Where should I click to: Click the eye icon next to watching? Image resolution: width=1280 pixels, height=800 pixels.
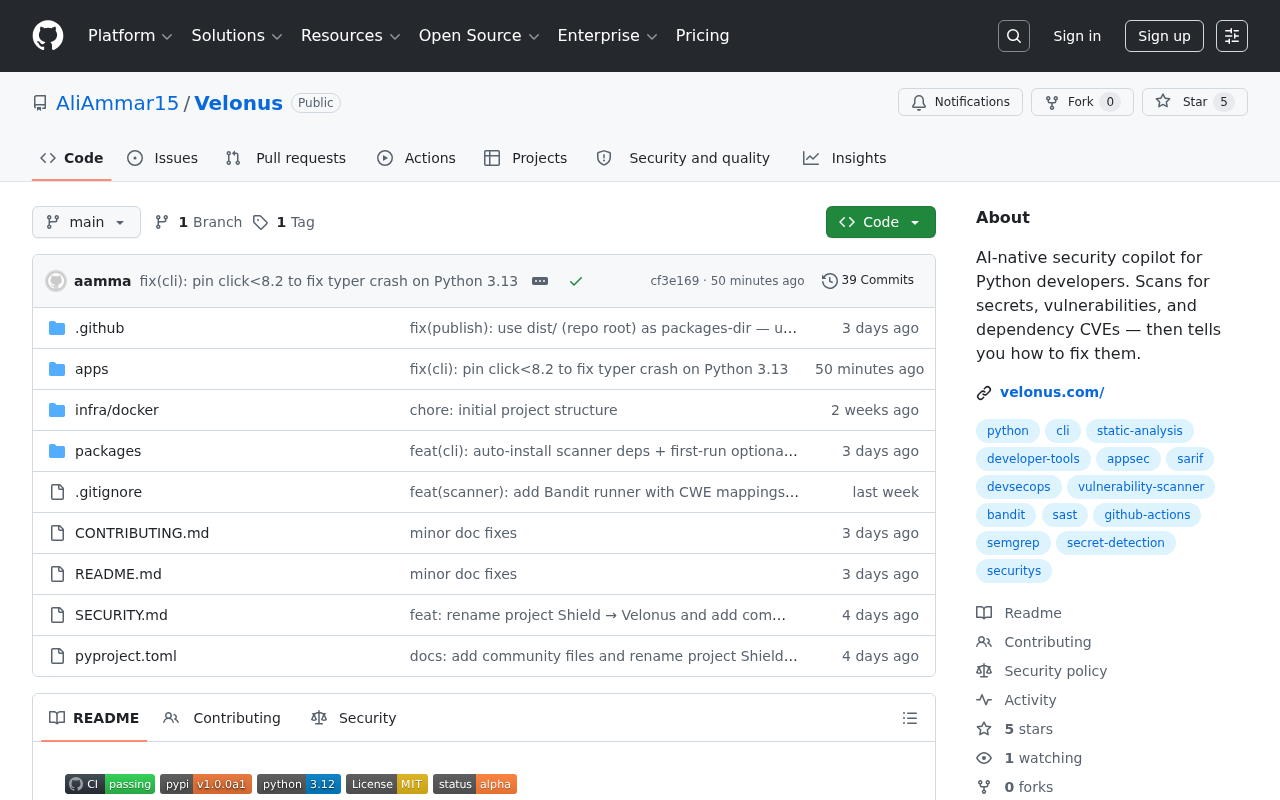984,758
